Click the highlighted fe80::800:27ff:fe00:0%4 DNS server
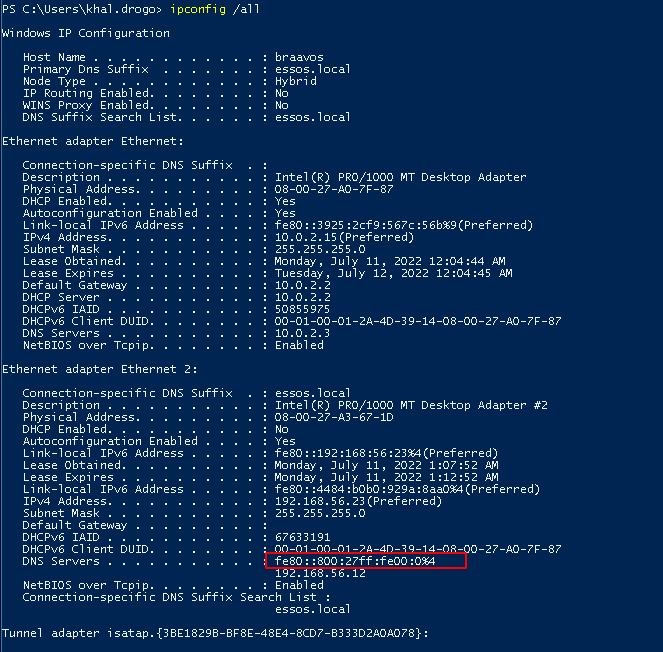 355,561
